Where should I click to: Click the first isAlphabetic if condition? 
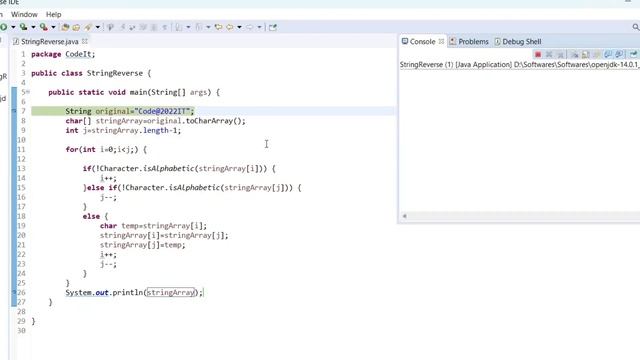coord(179,169)
